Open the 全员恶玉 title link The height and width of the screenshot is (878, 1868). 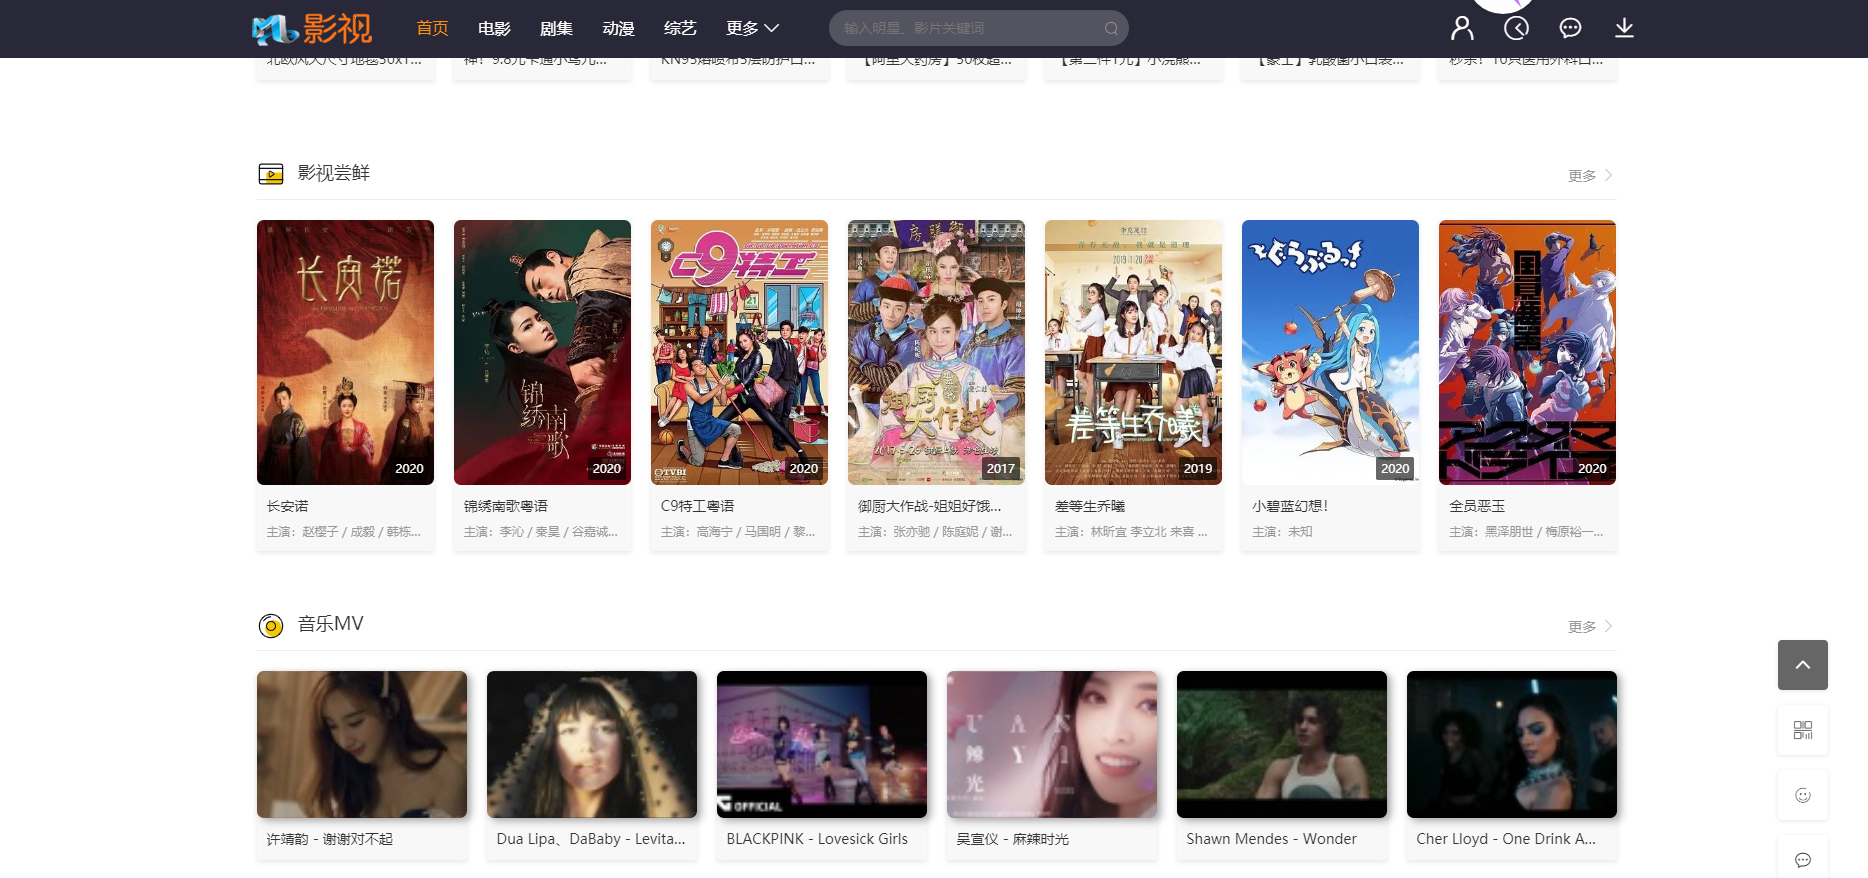1477,506
